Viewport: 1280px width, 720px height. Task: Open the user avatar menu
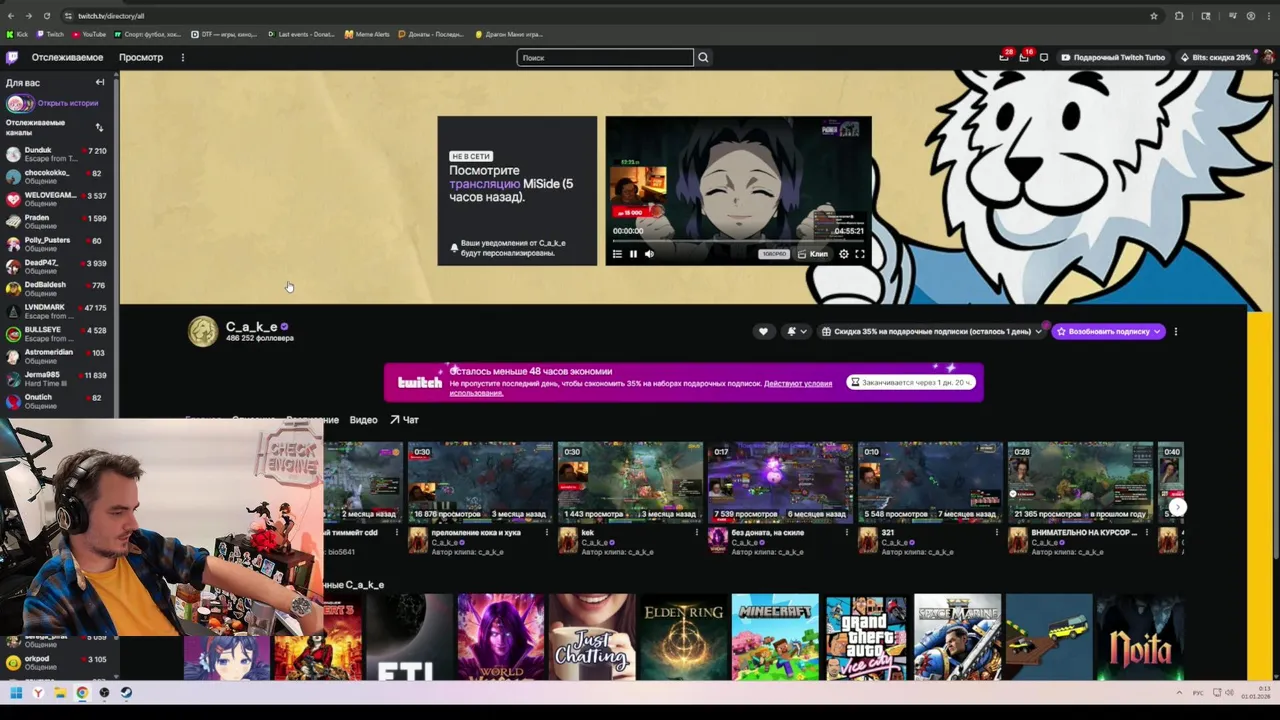[1268, 57]
